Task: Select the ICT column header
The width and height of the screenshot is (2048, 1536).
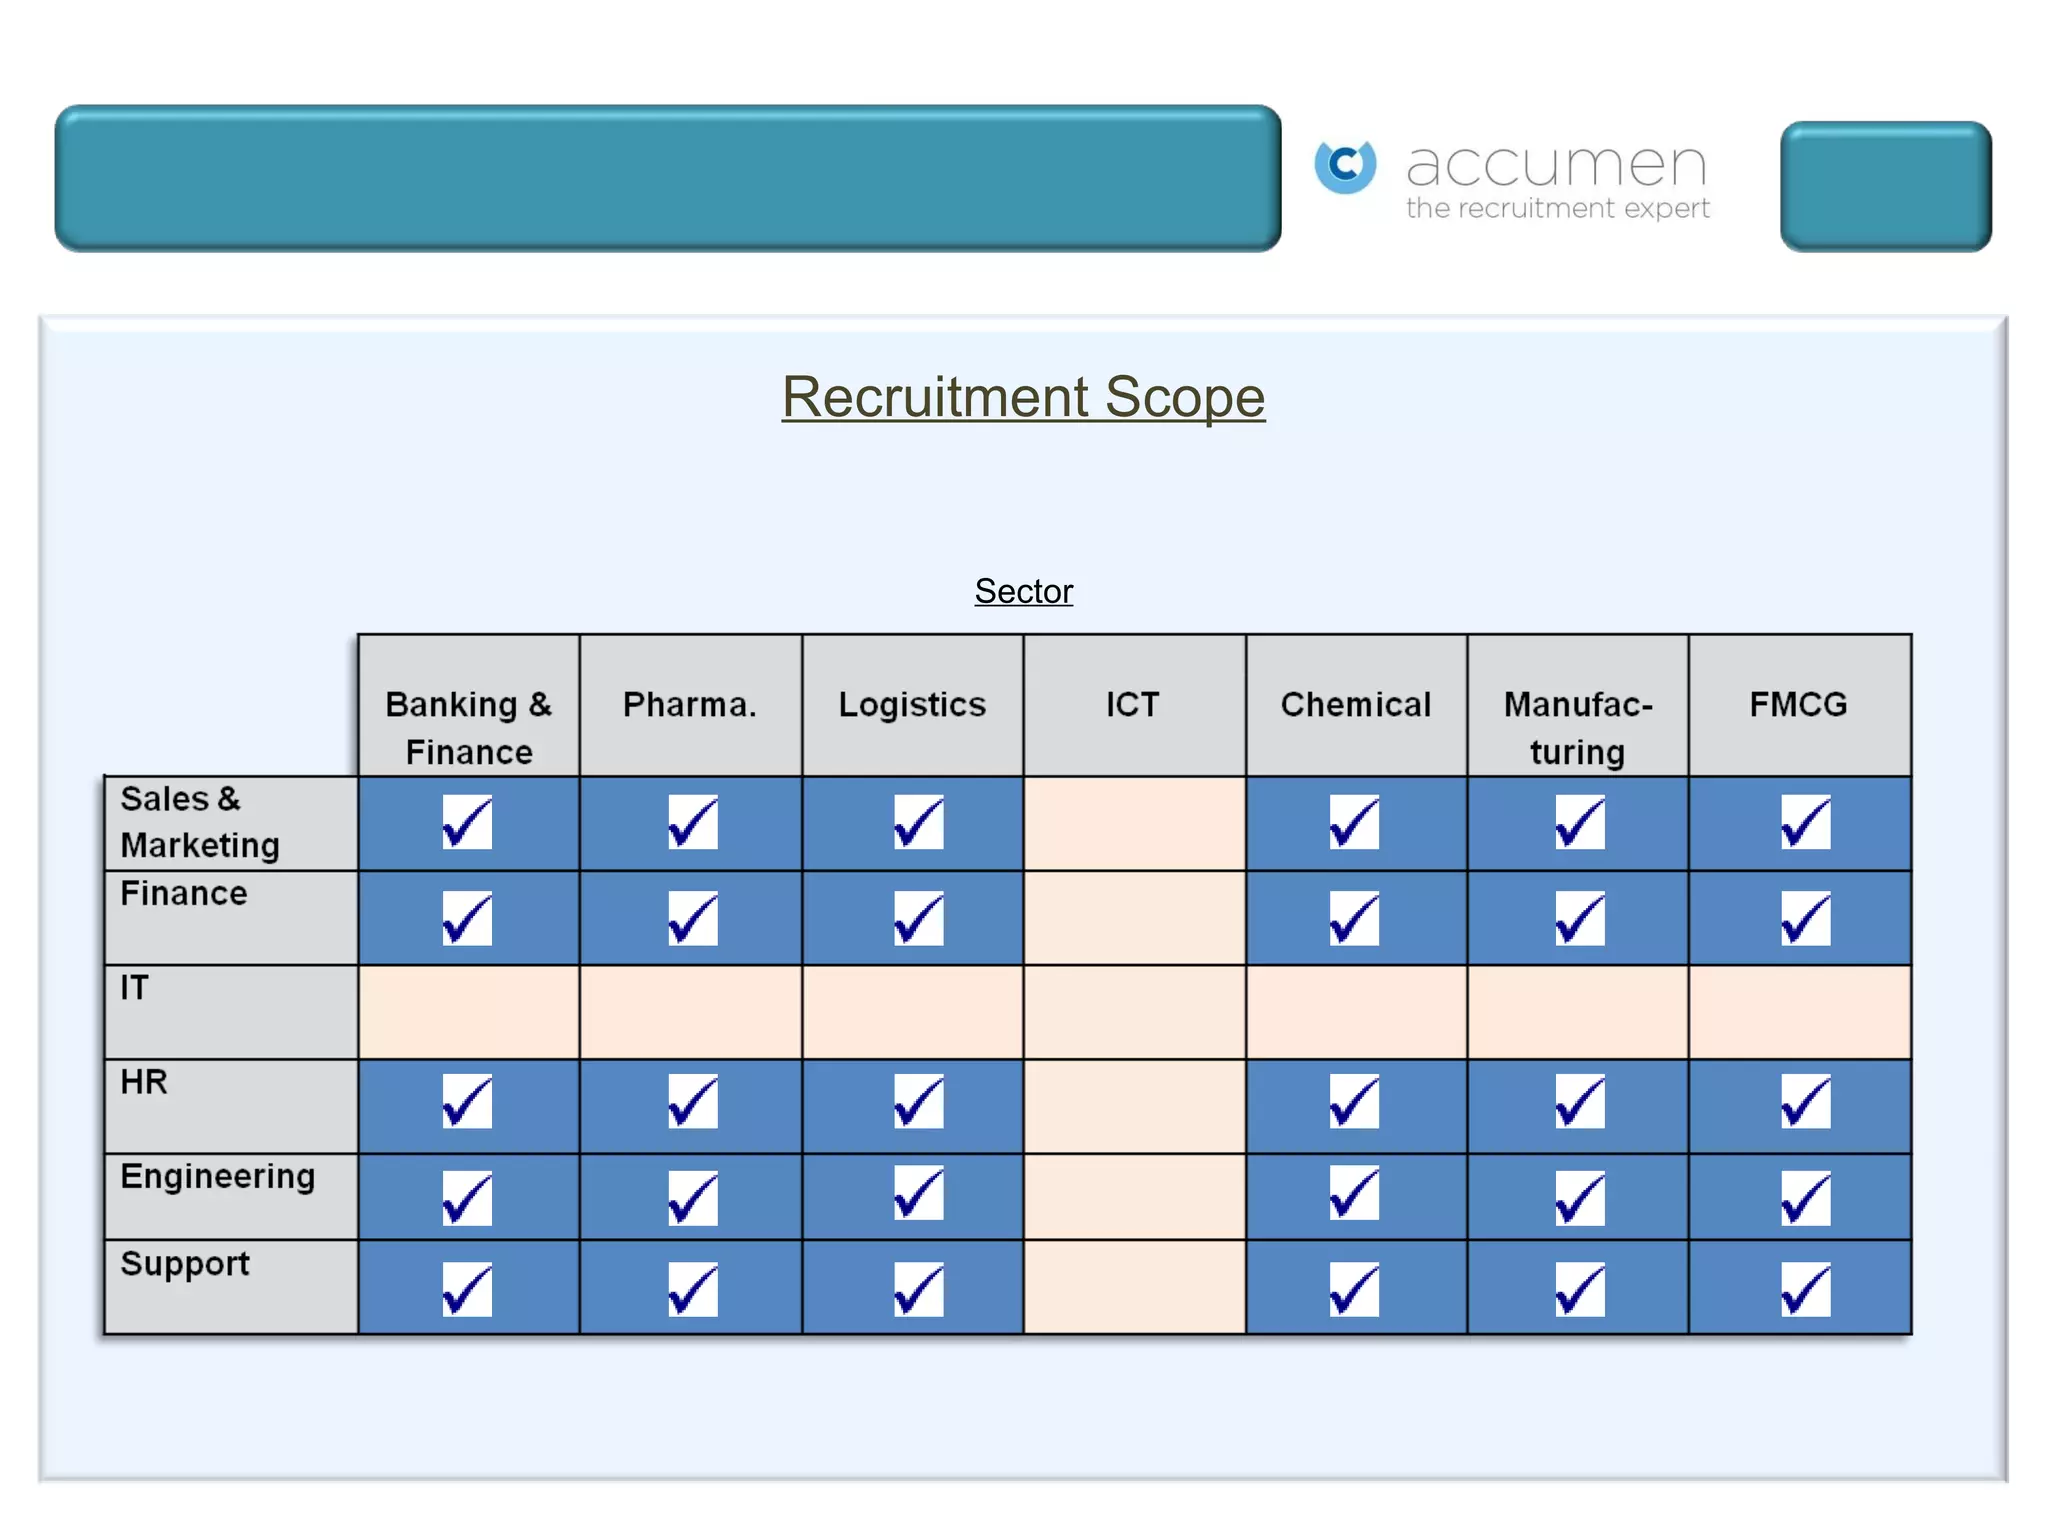Action: 1135,706
